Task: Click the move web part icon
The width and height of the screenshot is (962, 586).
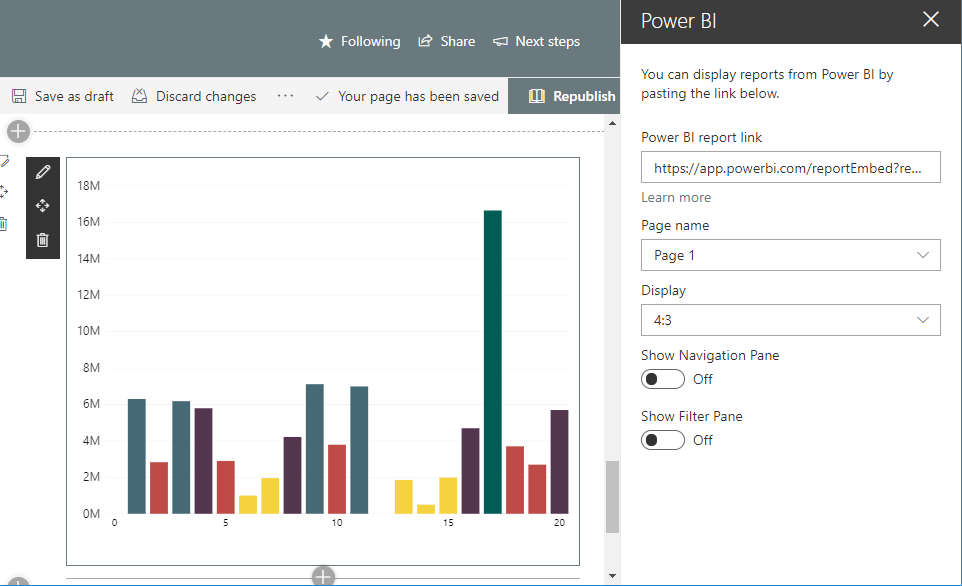Action: point(42,205)
